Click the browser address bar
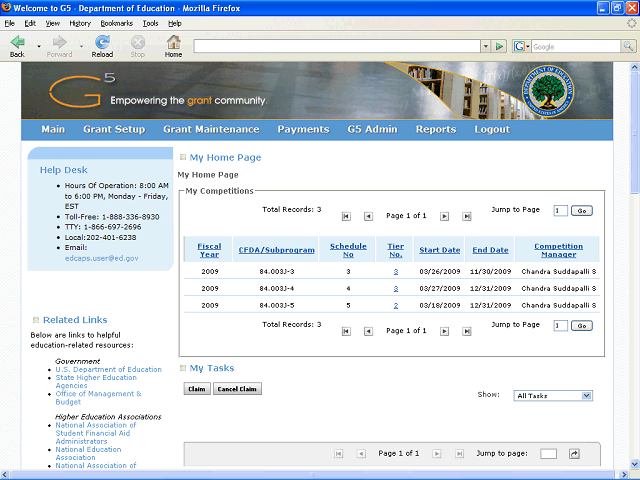Image resolution: width=640 pixels, height=480 pixels. (x=337, y=47)
